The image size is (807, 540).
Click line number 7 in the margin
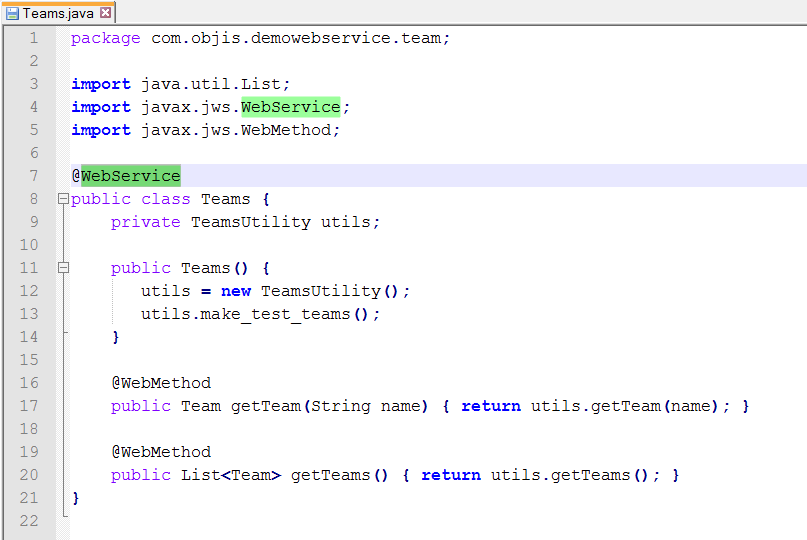pyautogui.click(x=33, y=176)
